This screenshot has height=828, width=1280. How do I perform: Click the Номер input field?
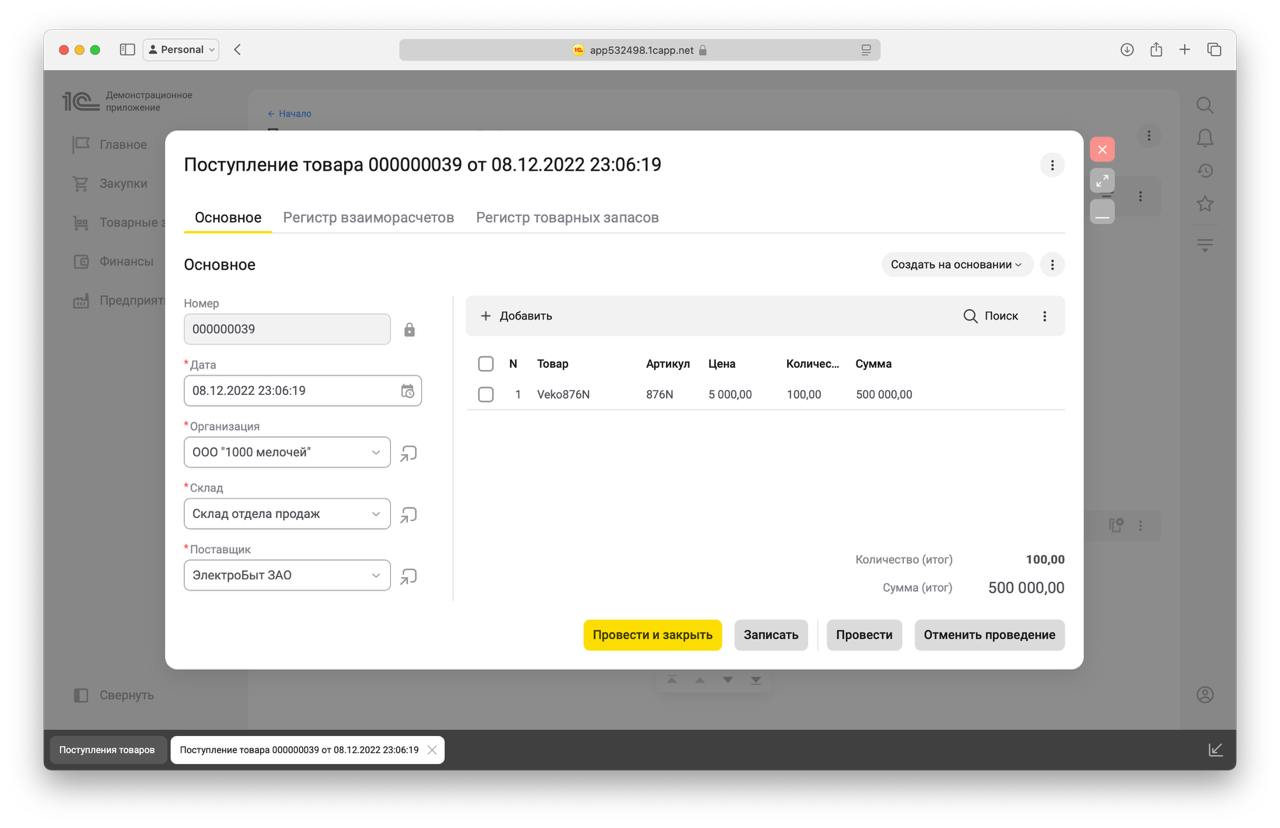coord(287,330)
